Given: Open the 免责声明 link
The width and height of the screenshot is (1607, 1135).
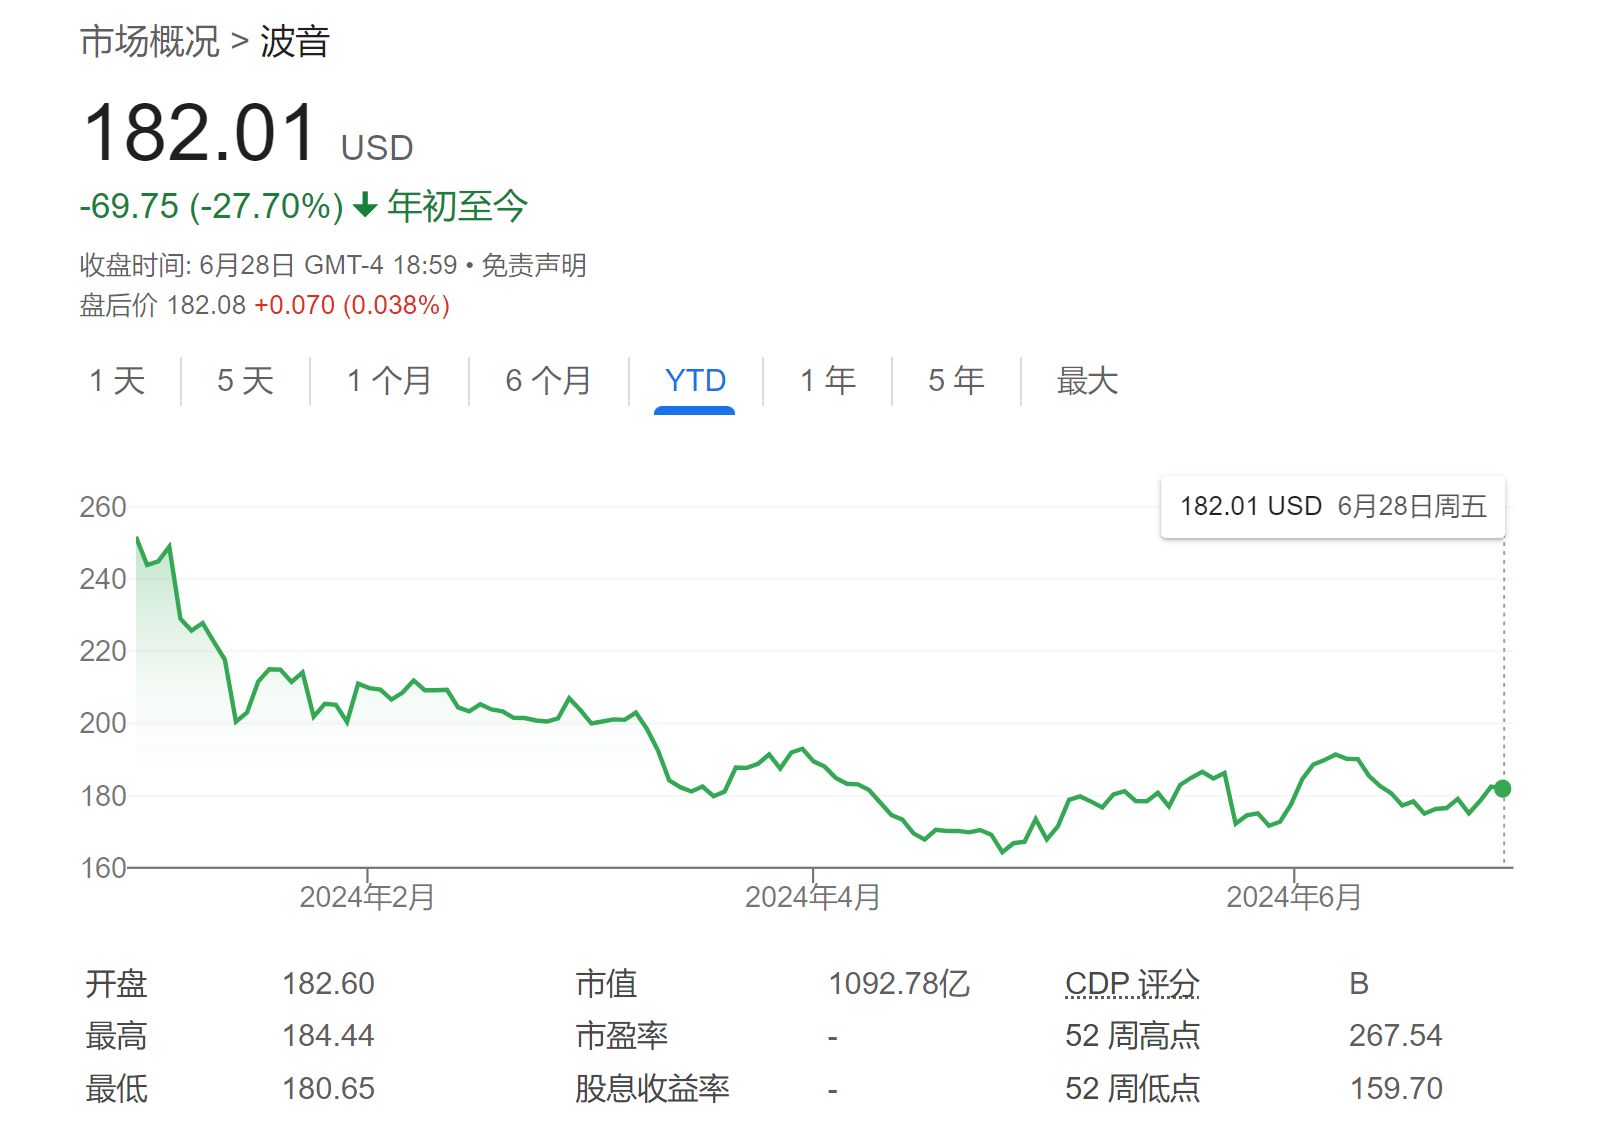Looking at the screenshot, I should click(x=534, y=266).
